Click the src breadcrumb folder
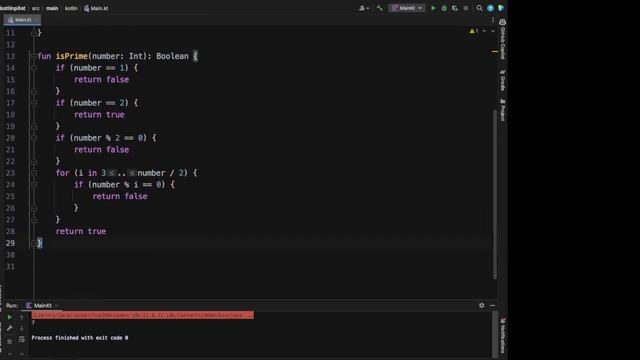This screenshot has height=360, width=640. tap(36, 8)
